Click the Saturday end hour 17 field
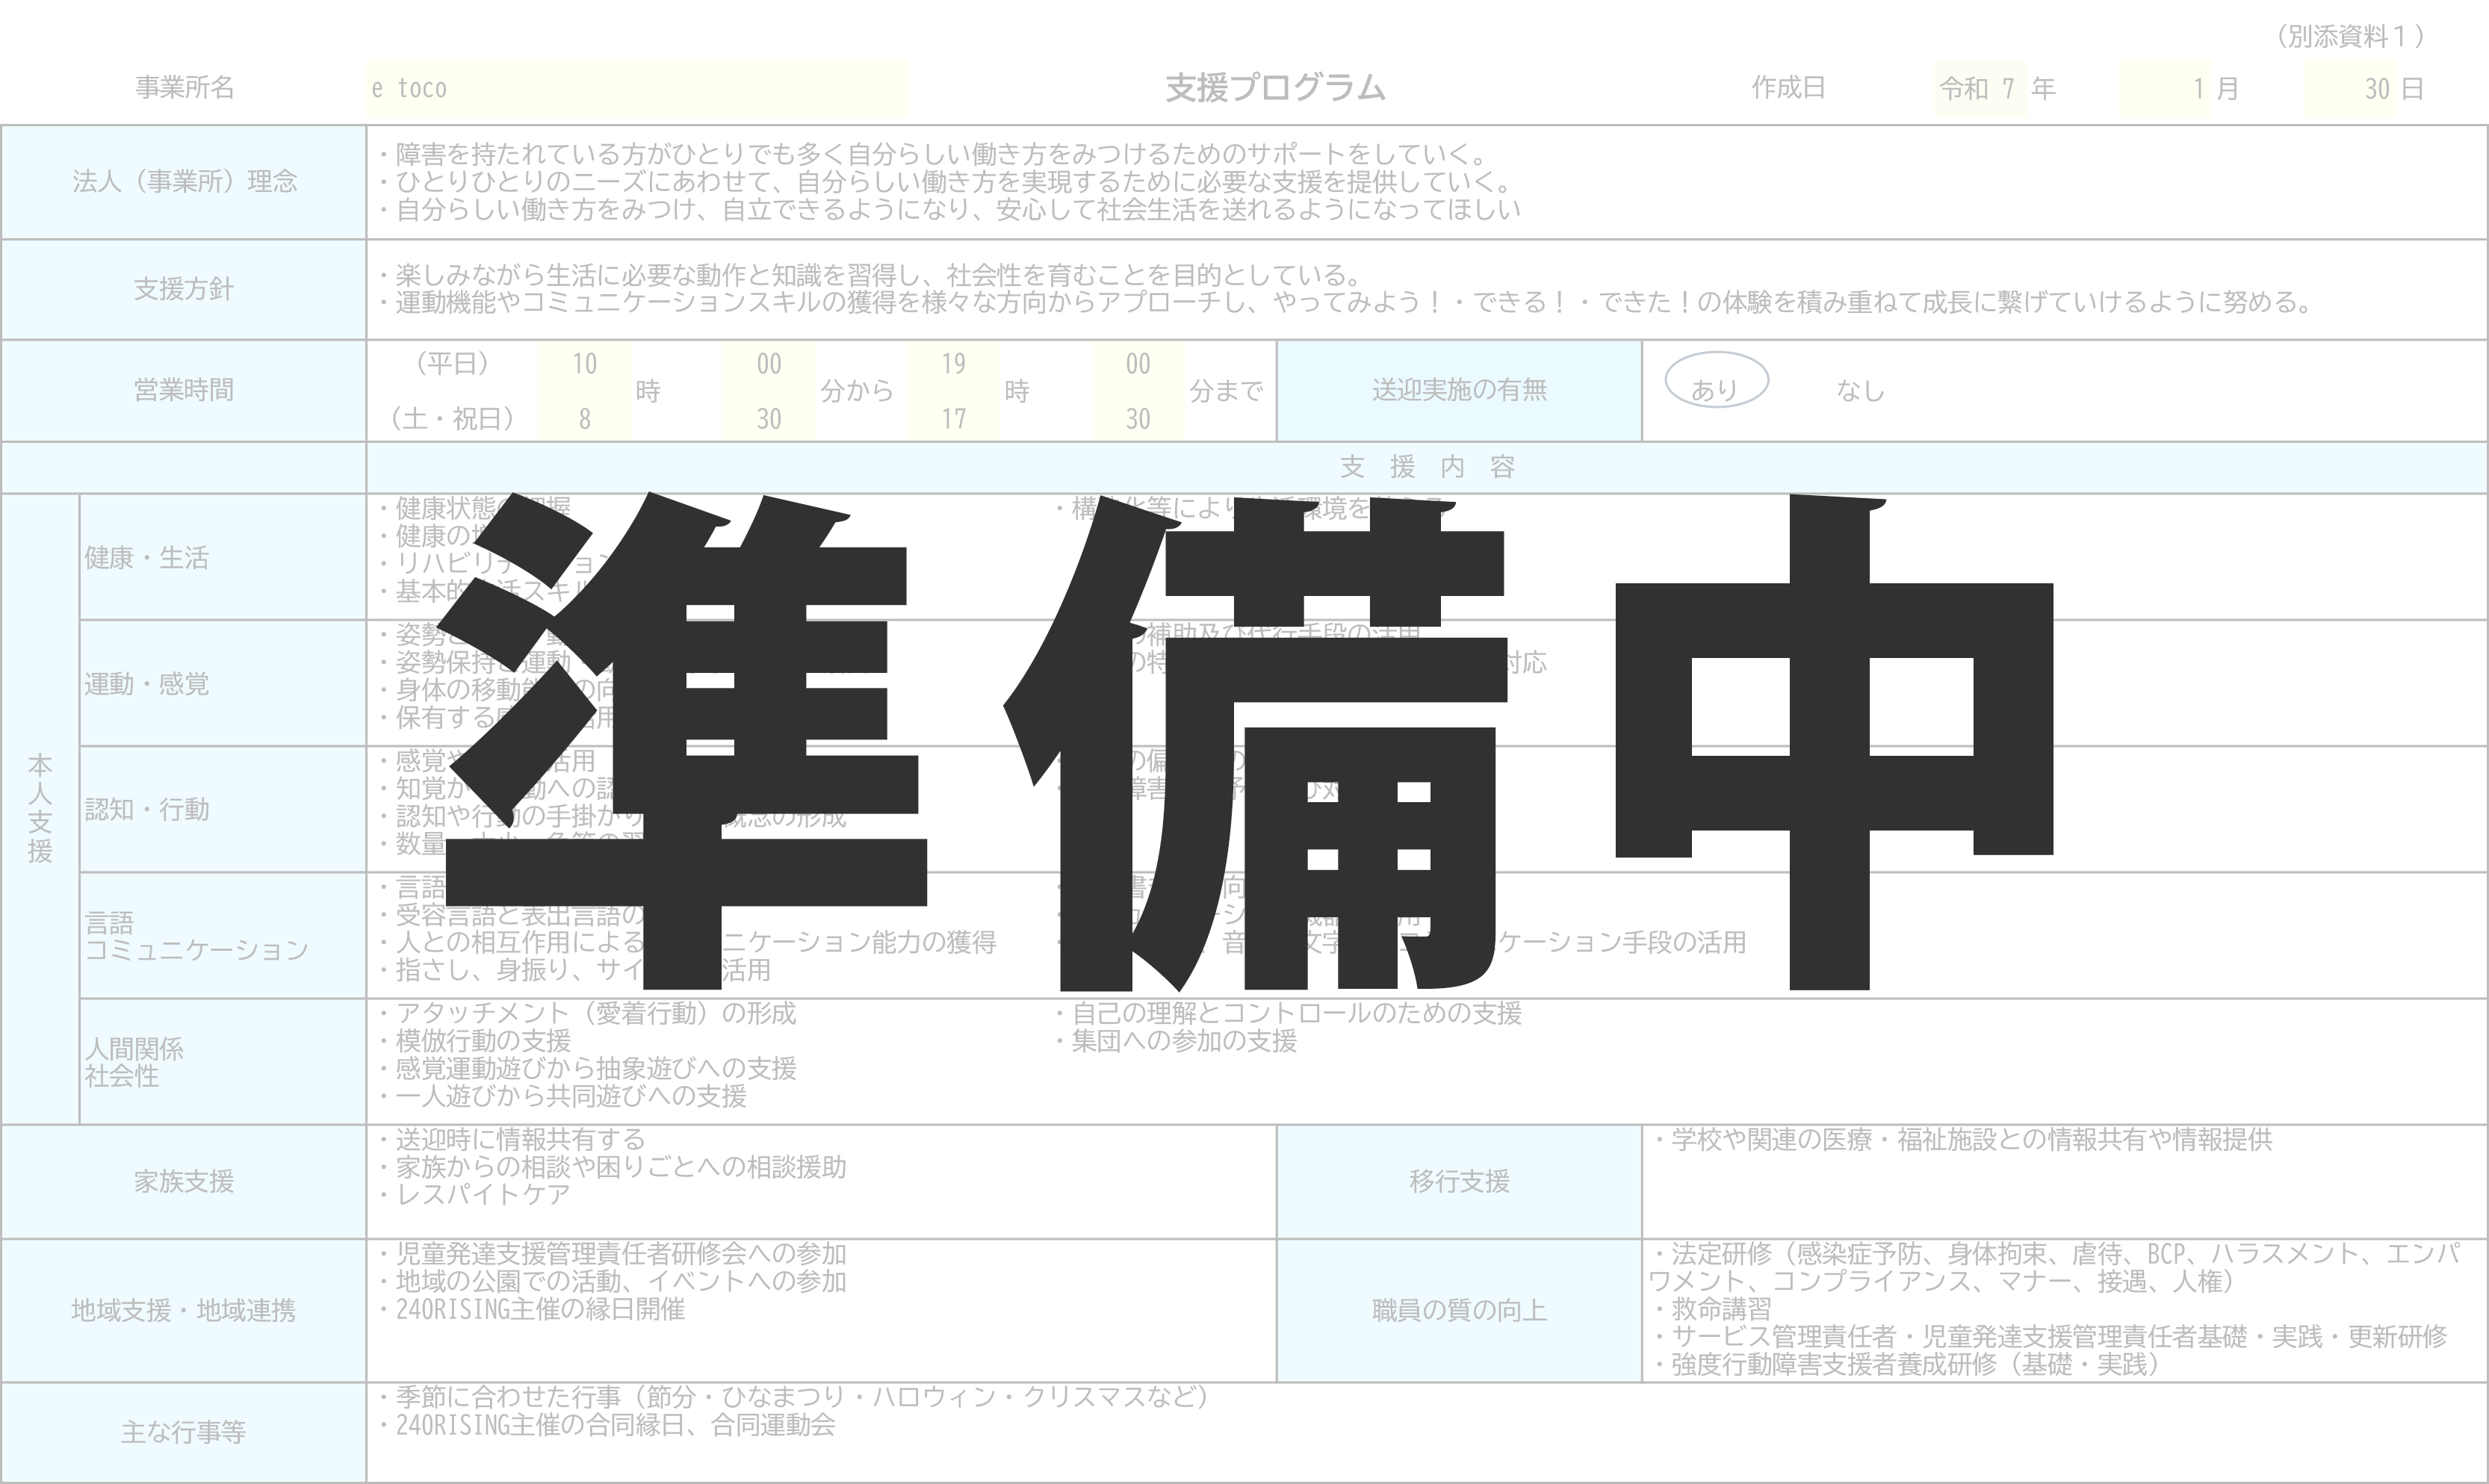Viewport: 2489px width, 1484px height. pos(953,418)
